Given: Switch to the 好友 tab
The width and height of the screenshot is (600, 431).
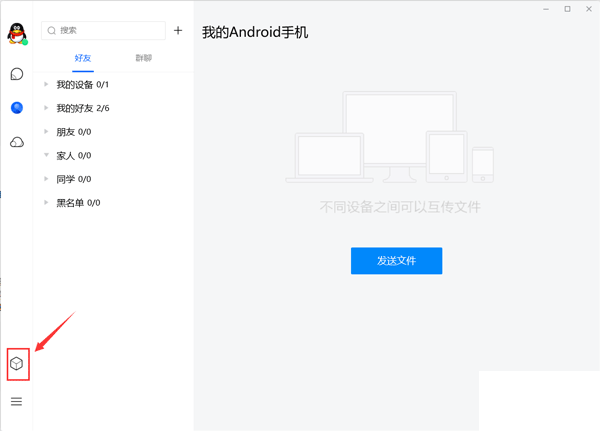Looking at the screenshot, I should (x=83, y=59).
